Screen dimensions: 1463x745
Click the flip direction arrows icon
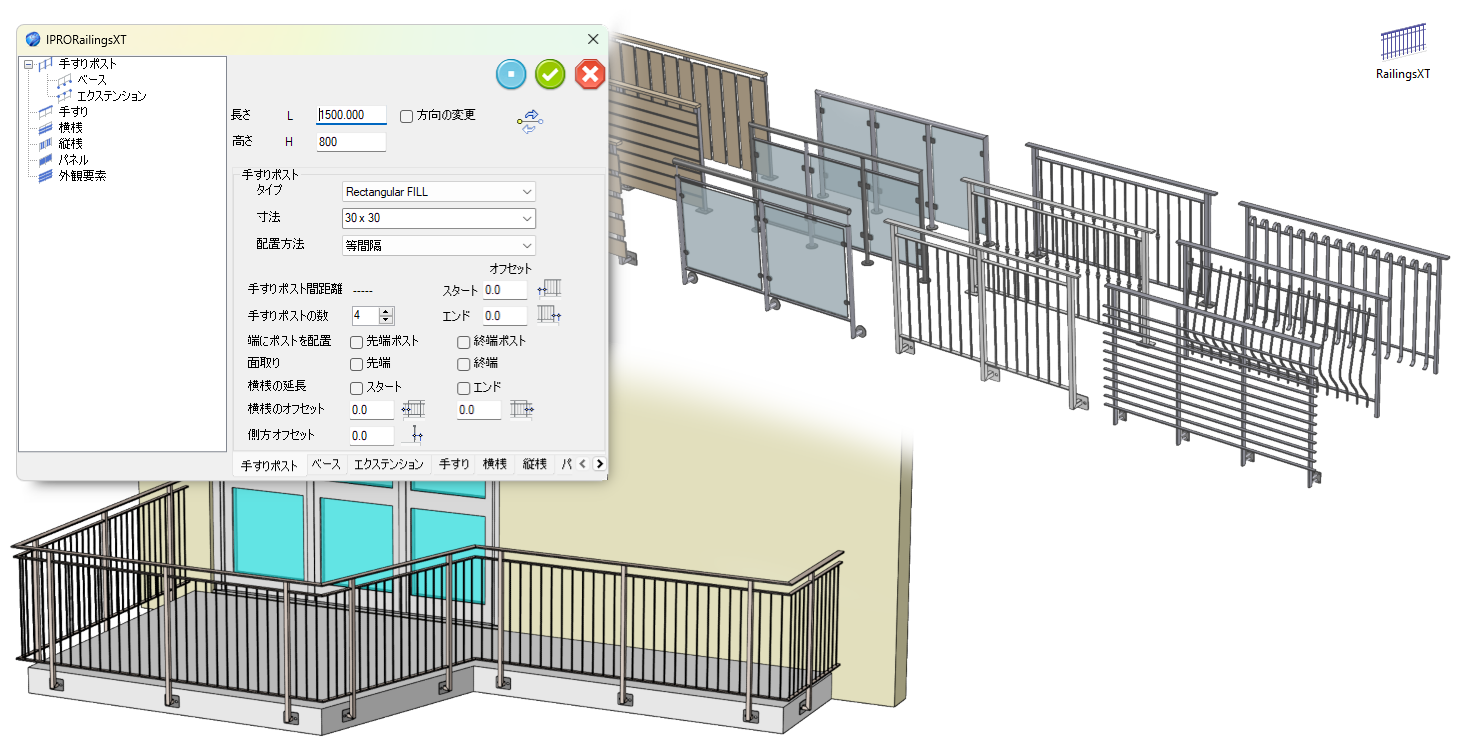[x=528, y=121]
